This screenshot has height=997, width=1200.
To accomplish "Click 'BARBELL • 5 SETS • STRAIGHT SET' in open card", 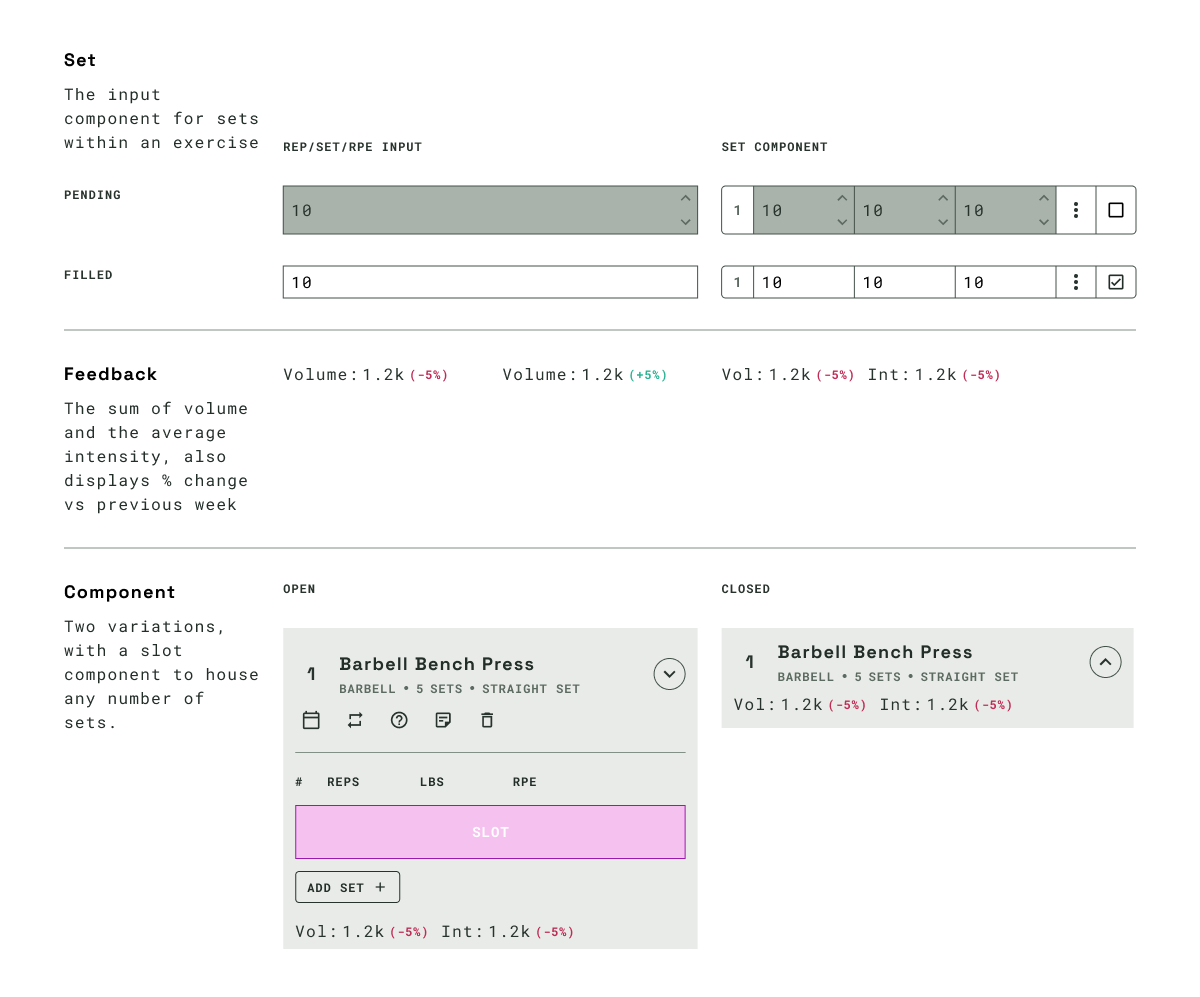I will click(x=459, y=689).
